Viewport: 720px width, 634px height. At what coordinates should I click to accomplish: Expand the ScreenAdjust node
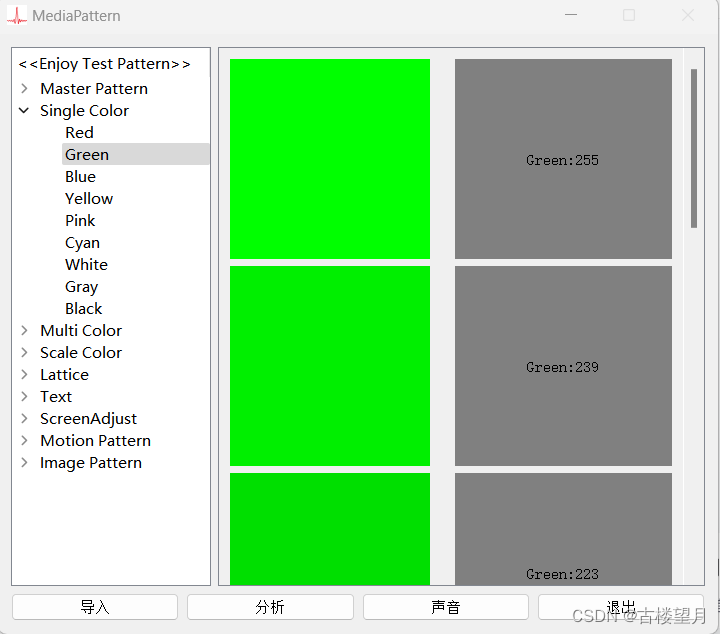[x=25, y=418]
